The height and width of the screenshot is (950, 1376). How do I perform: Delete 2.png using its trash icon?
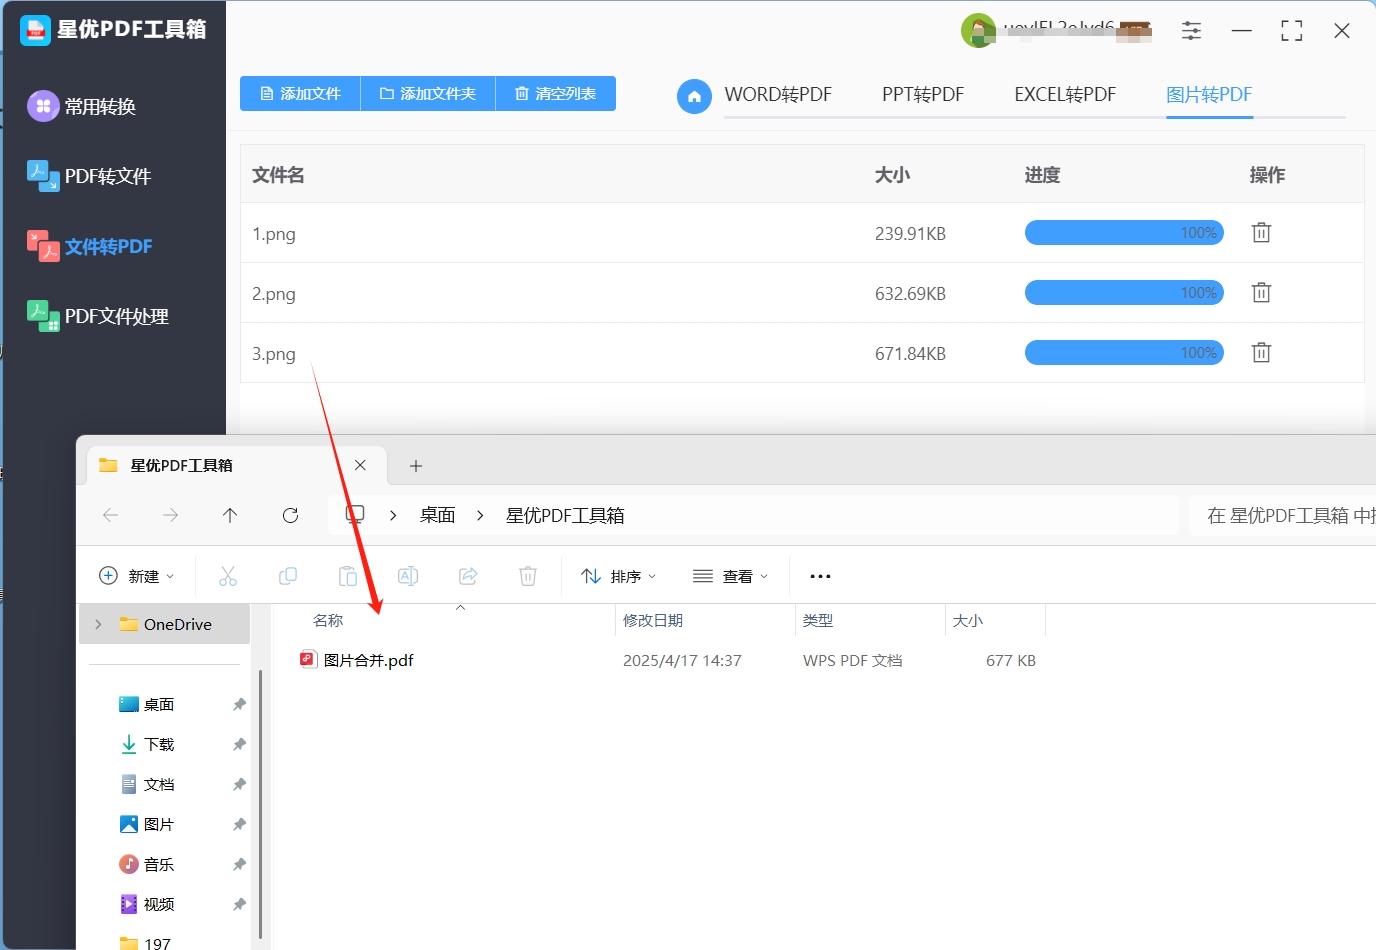tap(1261, 292)
